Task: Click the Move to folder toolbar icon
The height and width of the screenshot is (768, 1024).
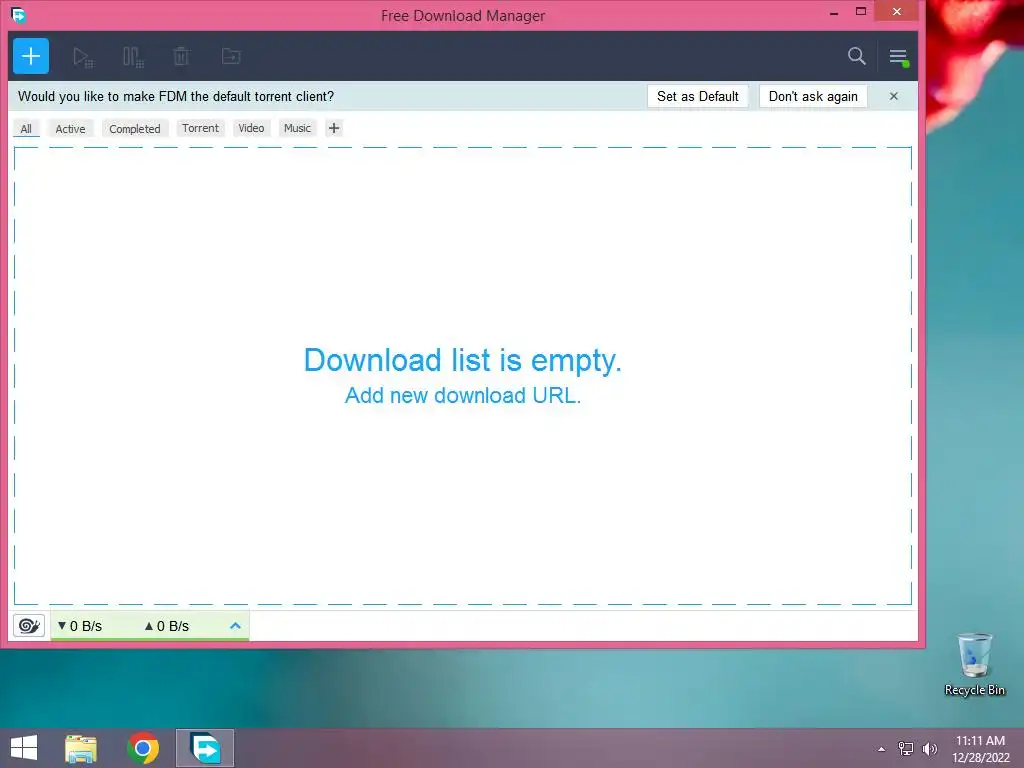Action: coord(231,56)
